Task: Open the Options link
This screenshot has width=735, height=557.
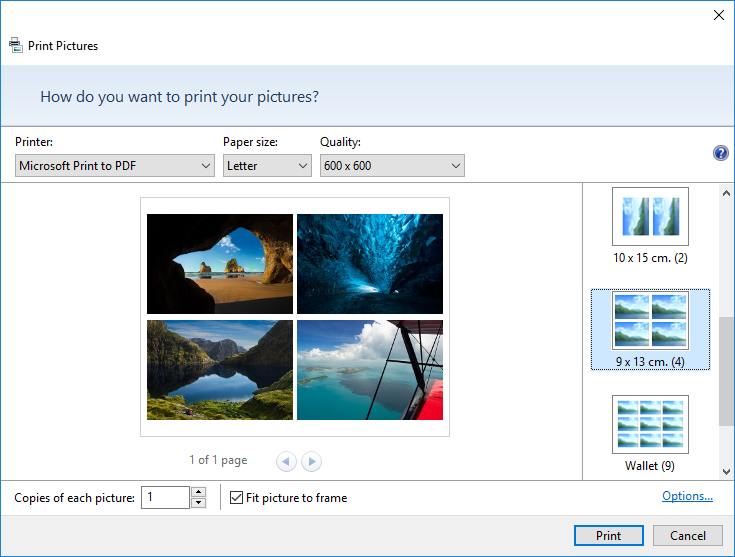Action: click(x=687, y=496)
